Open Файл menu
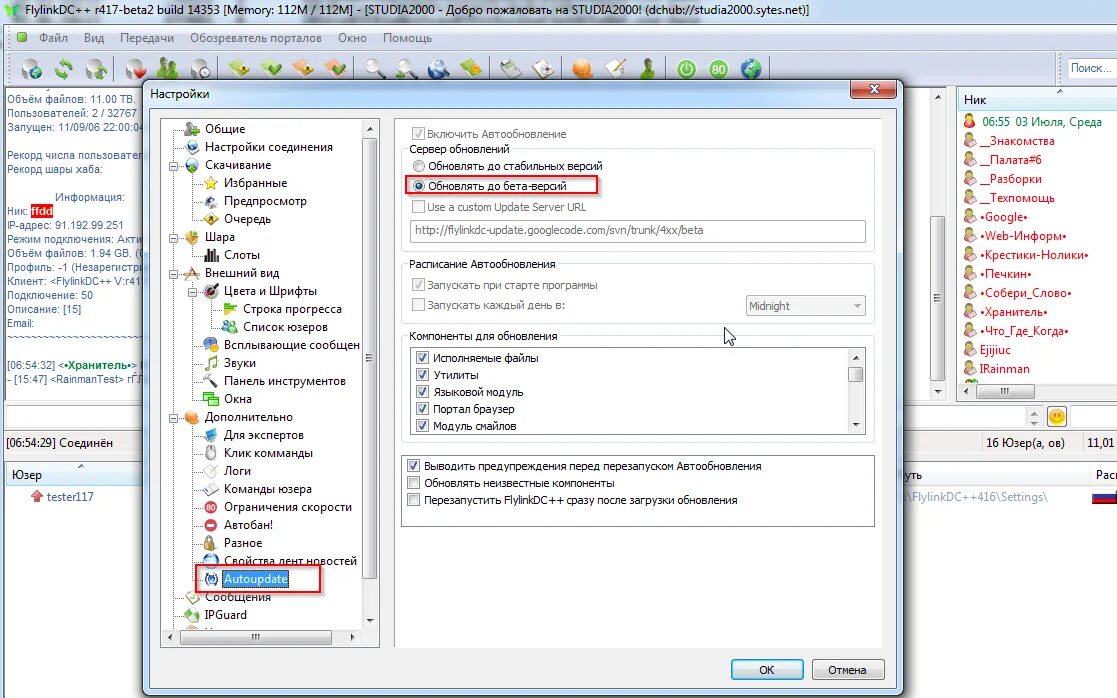The image size is (1117, 698). coord(53,38)
